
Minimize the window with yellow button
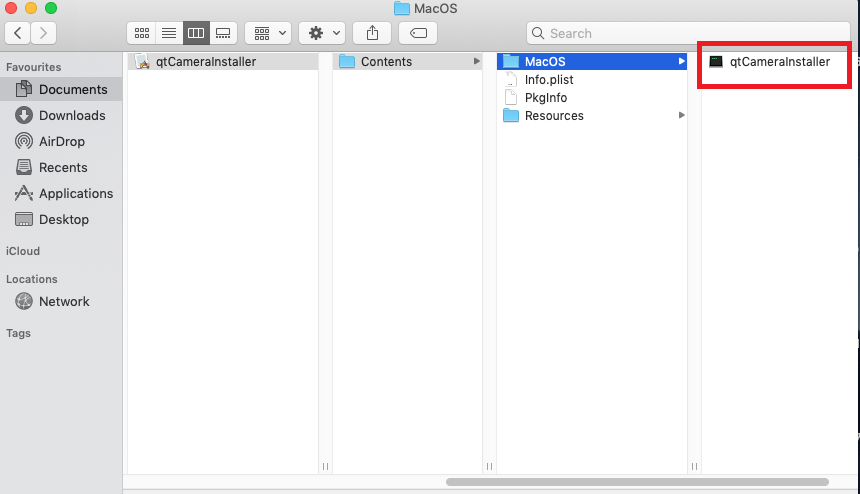pos(31,8)
